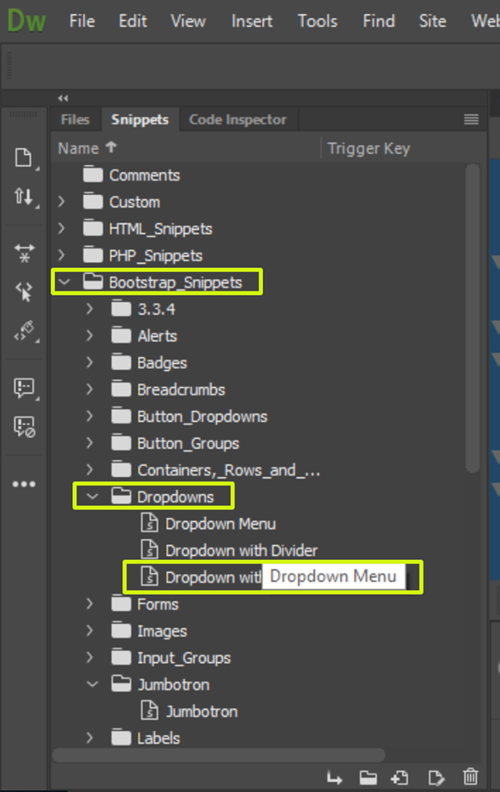
Task: Expand the 3.3.4 folder chevron
Action: (x=90, y=309)
